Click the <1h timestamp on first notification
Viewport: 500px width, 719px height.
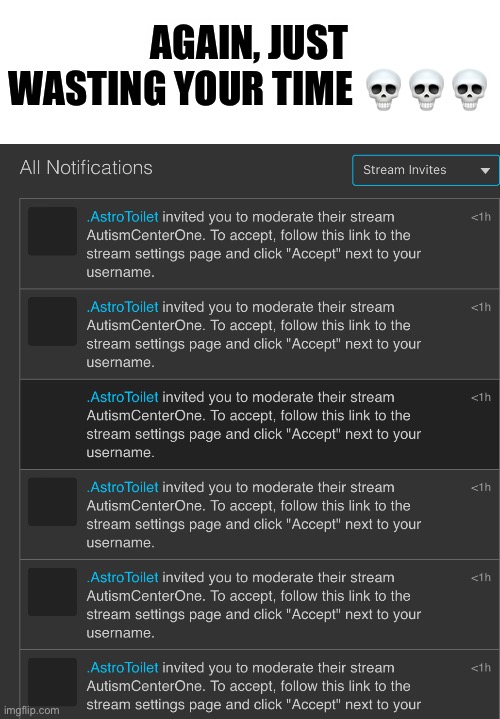[481, 217]
